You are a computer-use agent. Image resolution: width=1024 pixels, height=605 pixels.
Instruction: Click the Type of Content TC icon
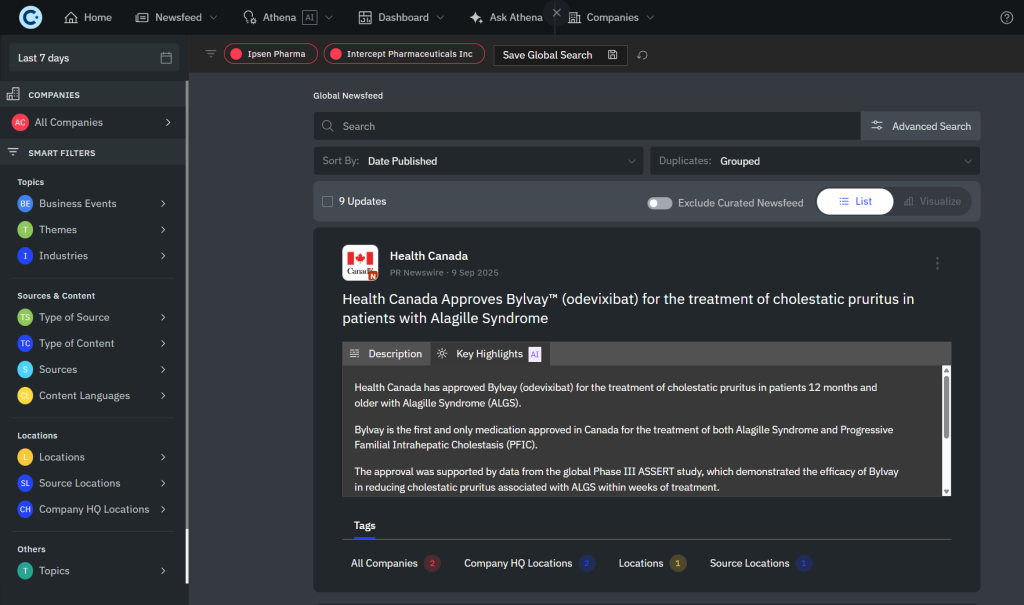[25, 343]
